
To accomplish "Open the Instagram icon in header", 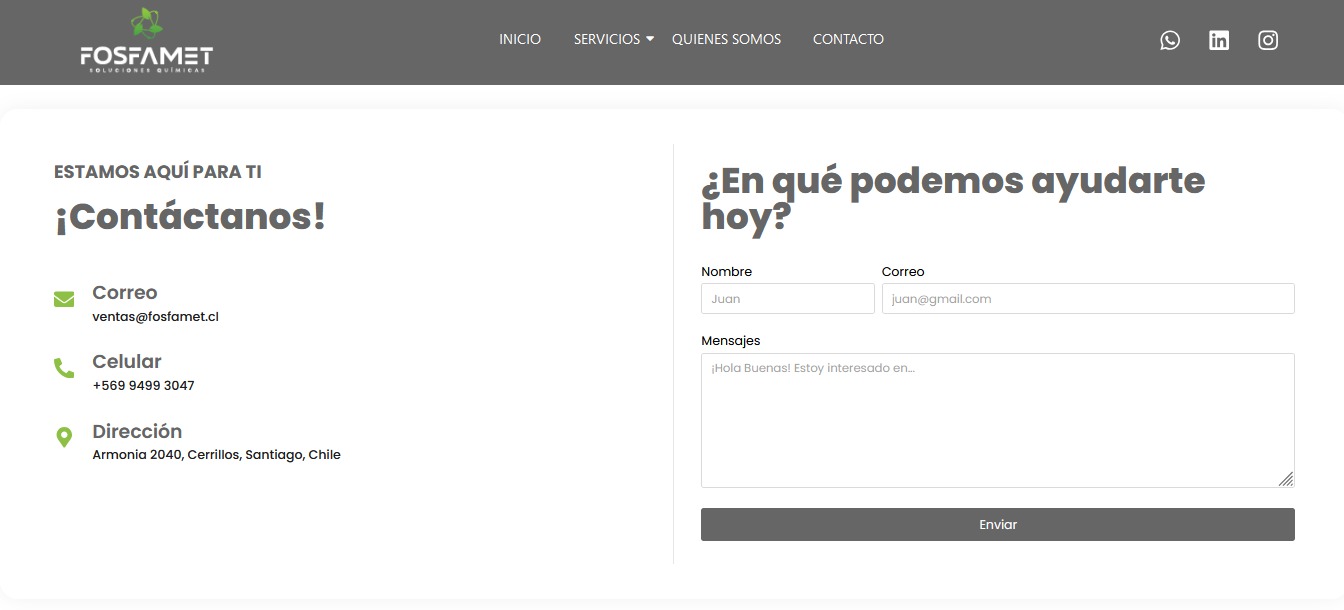I will click(1268, 40).
